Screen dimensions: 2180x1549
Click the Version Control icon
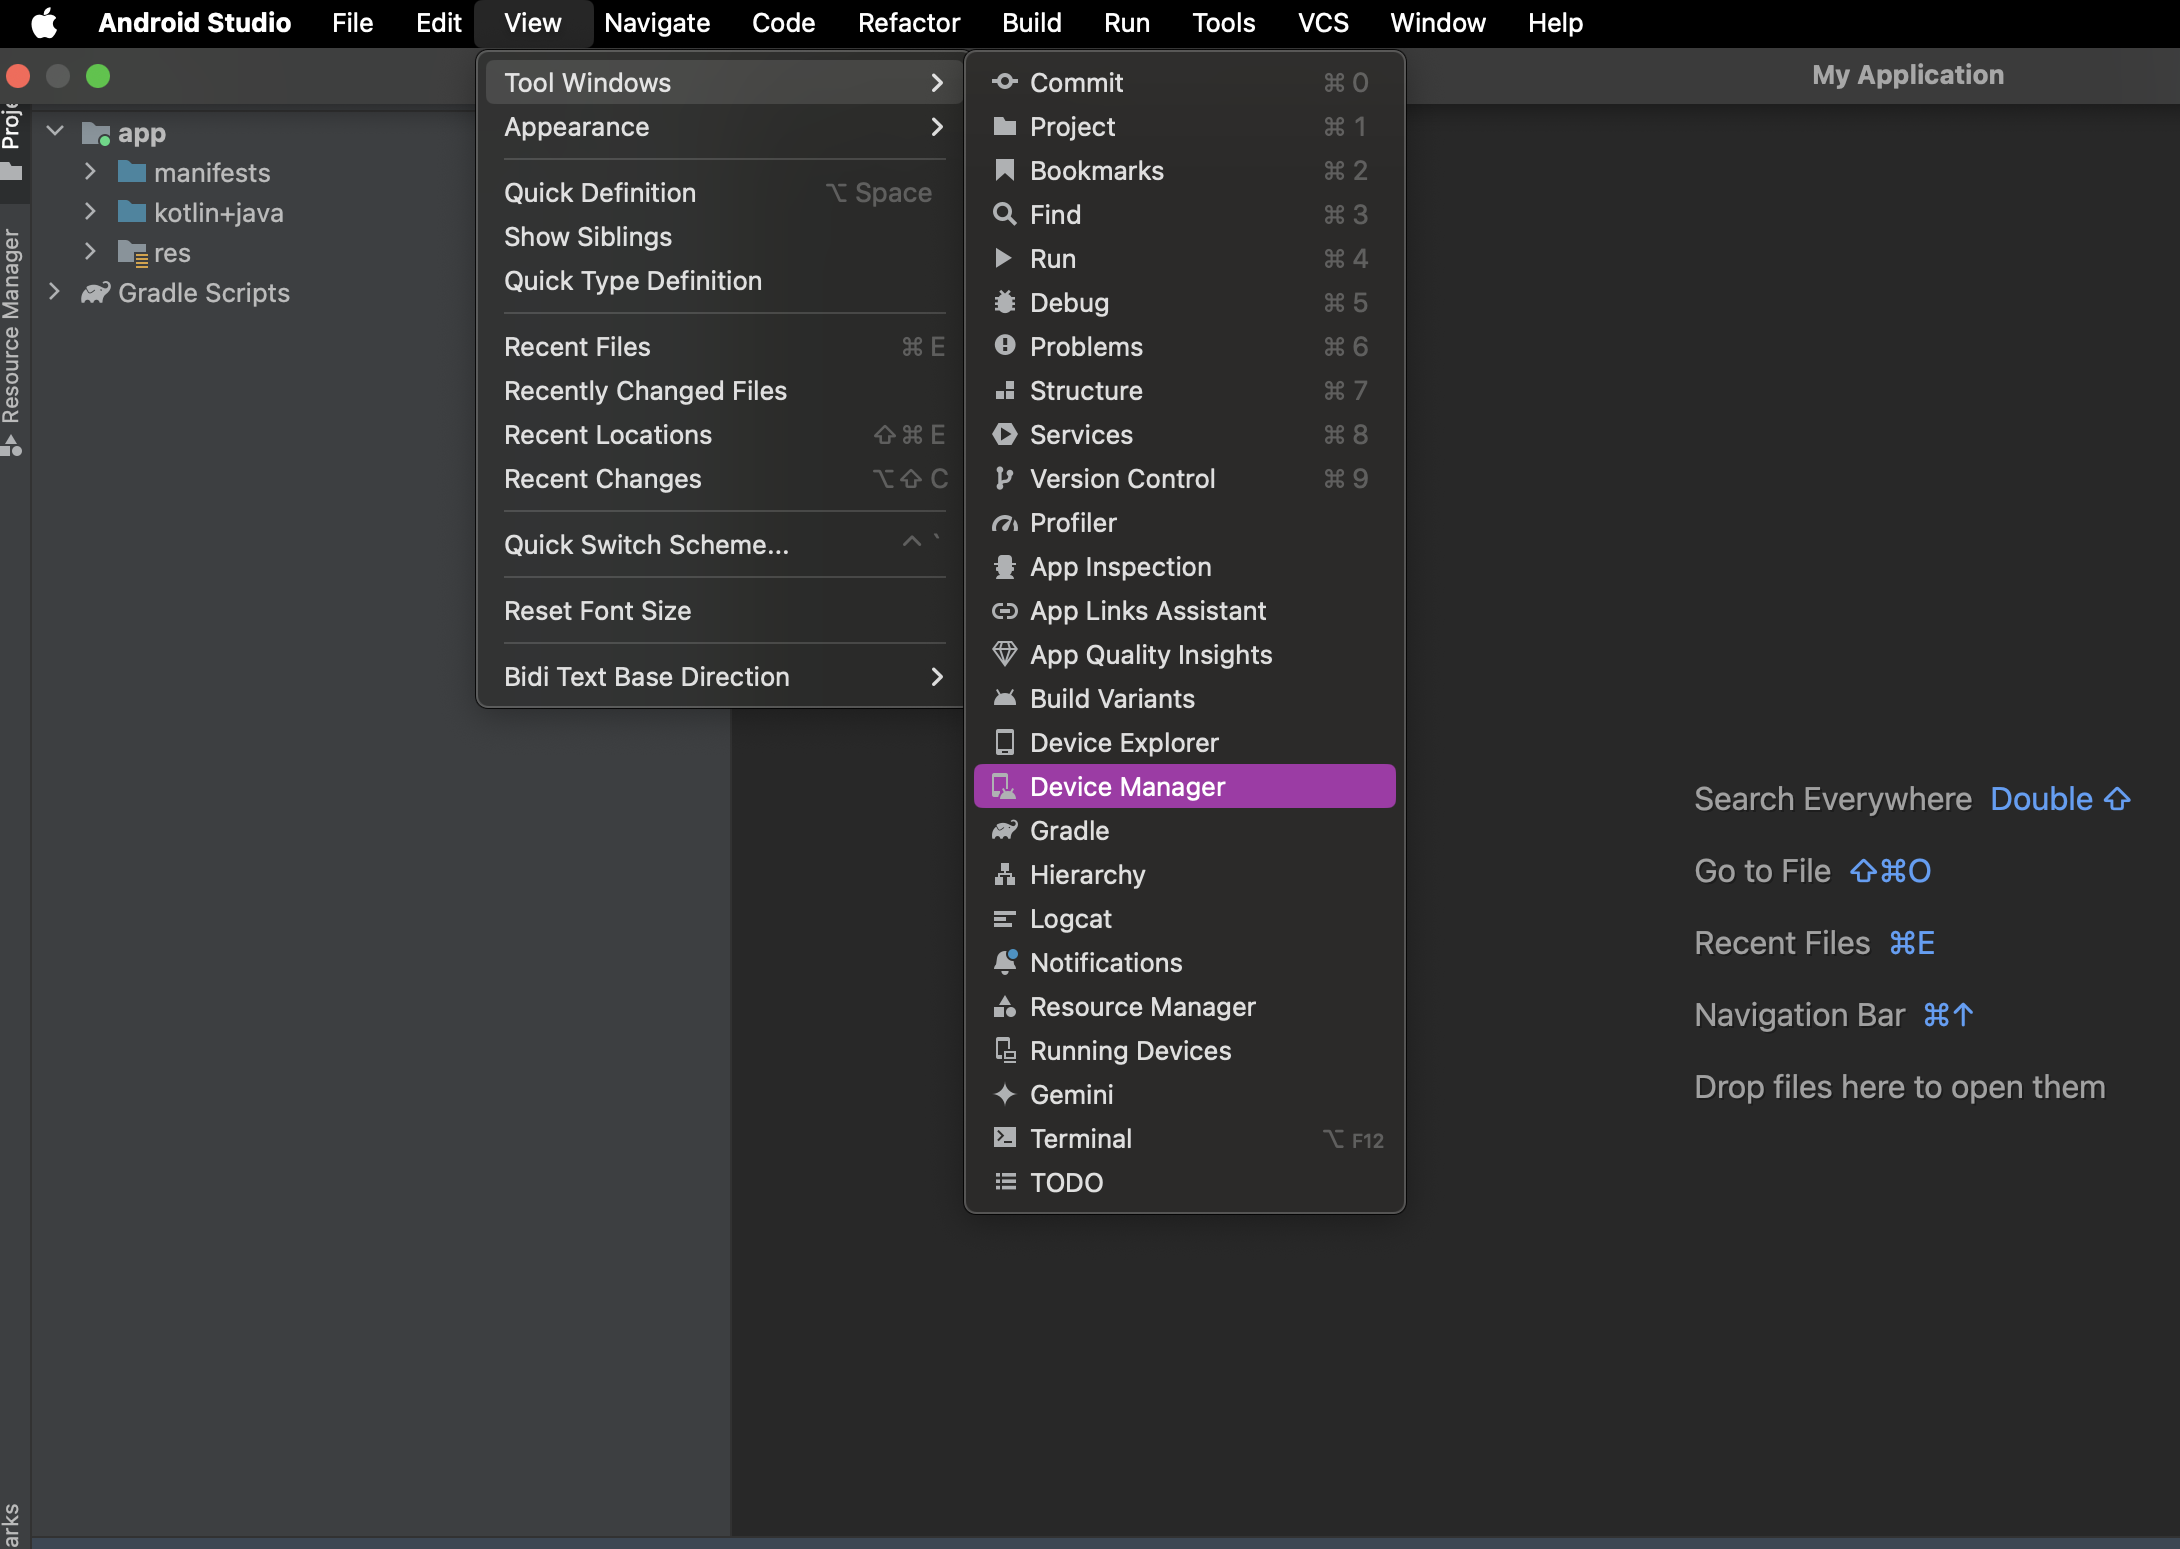pyautogui.click(x=999, y=478)
